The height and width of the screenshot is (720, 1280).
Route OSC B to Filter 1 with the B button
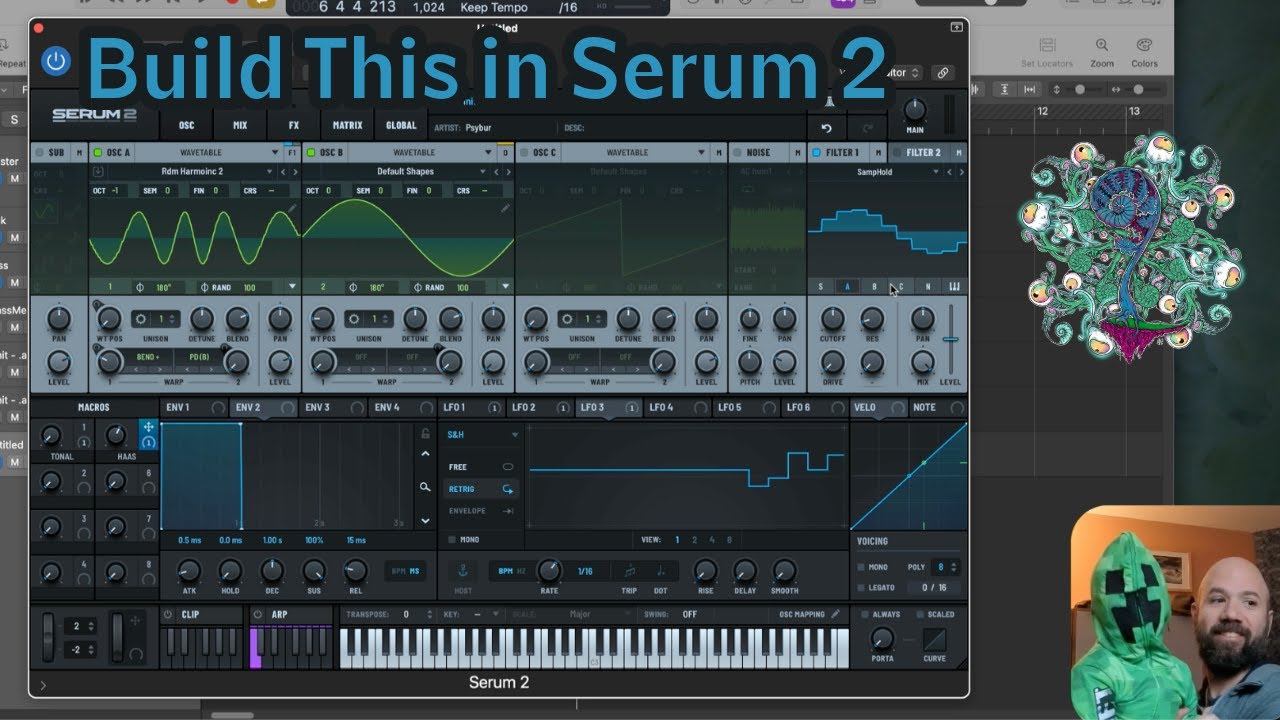[874, 287]
